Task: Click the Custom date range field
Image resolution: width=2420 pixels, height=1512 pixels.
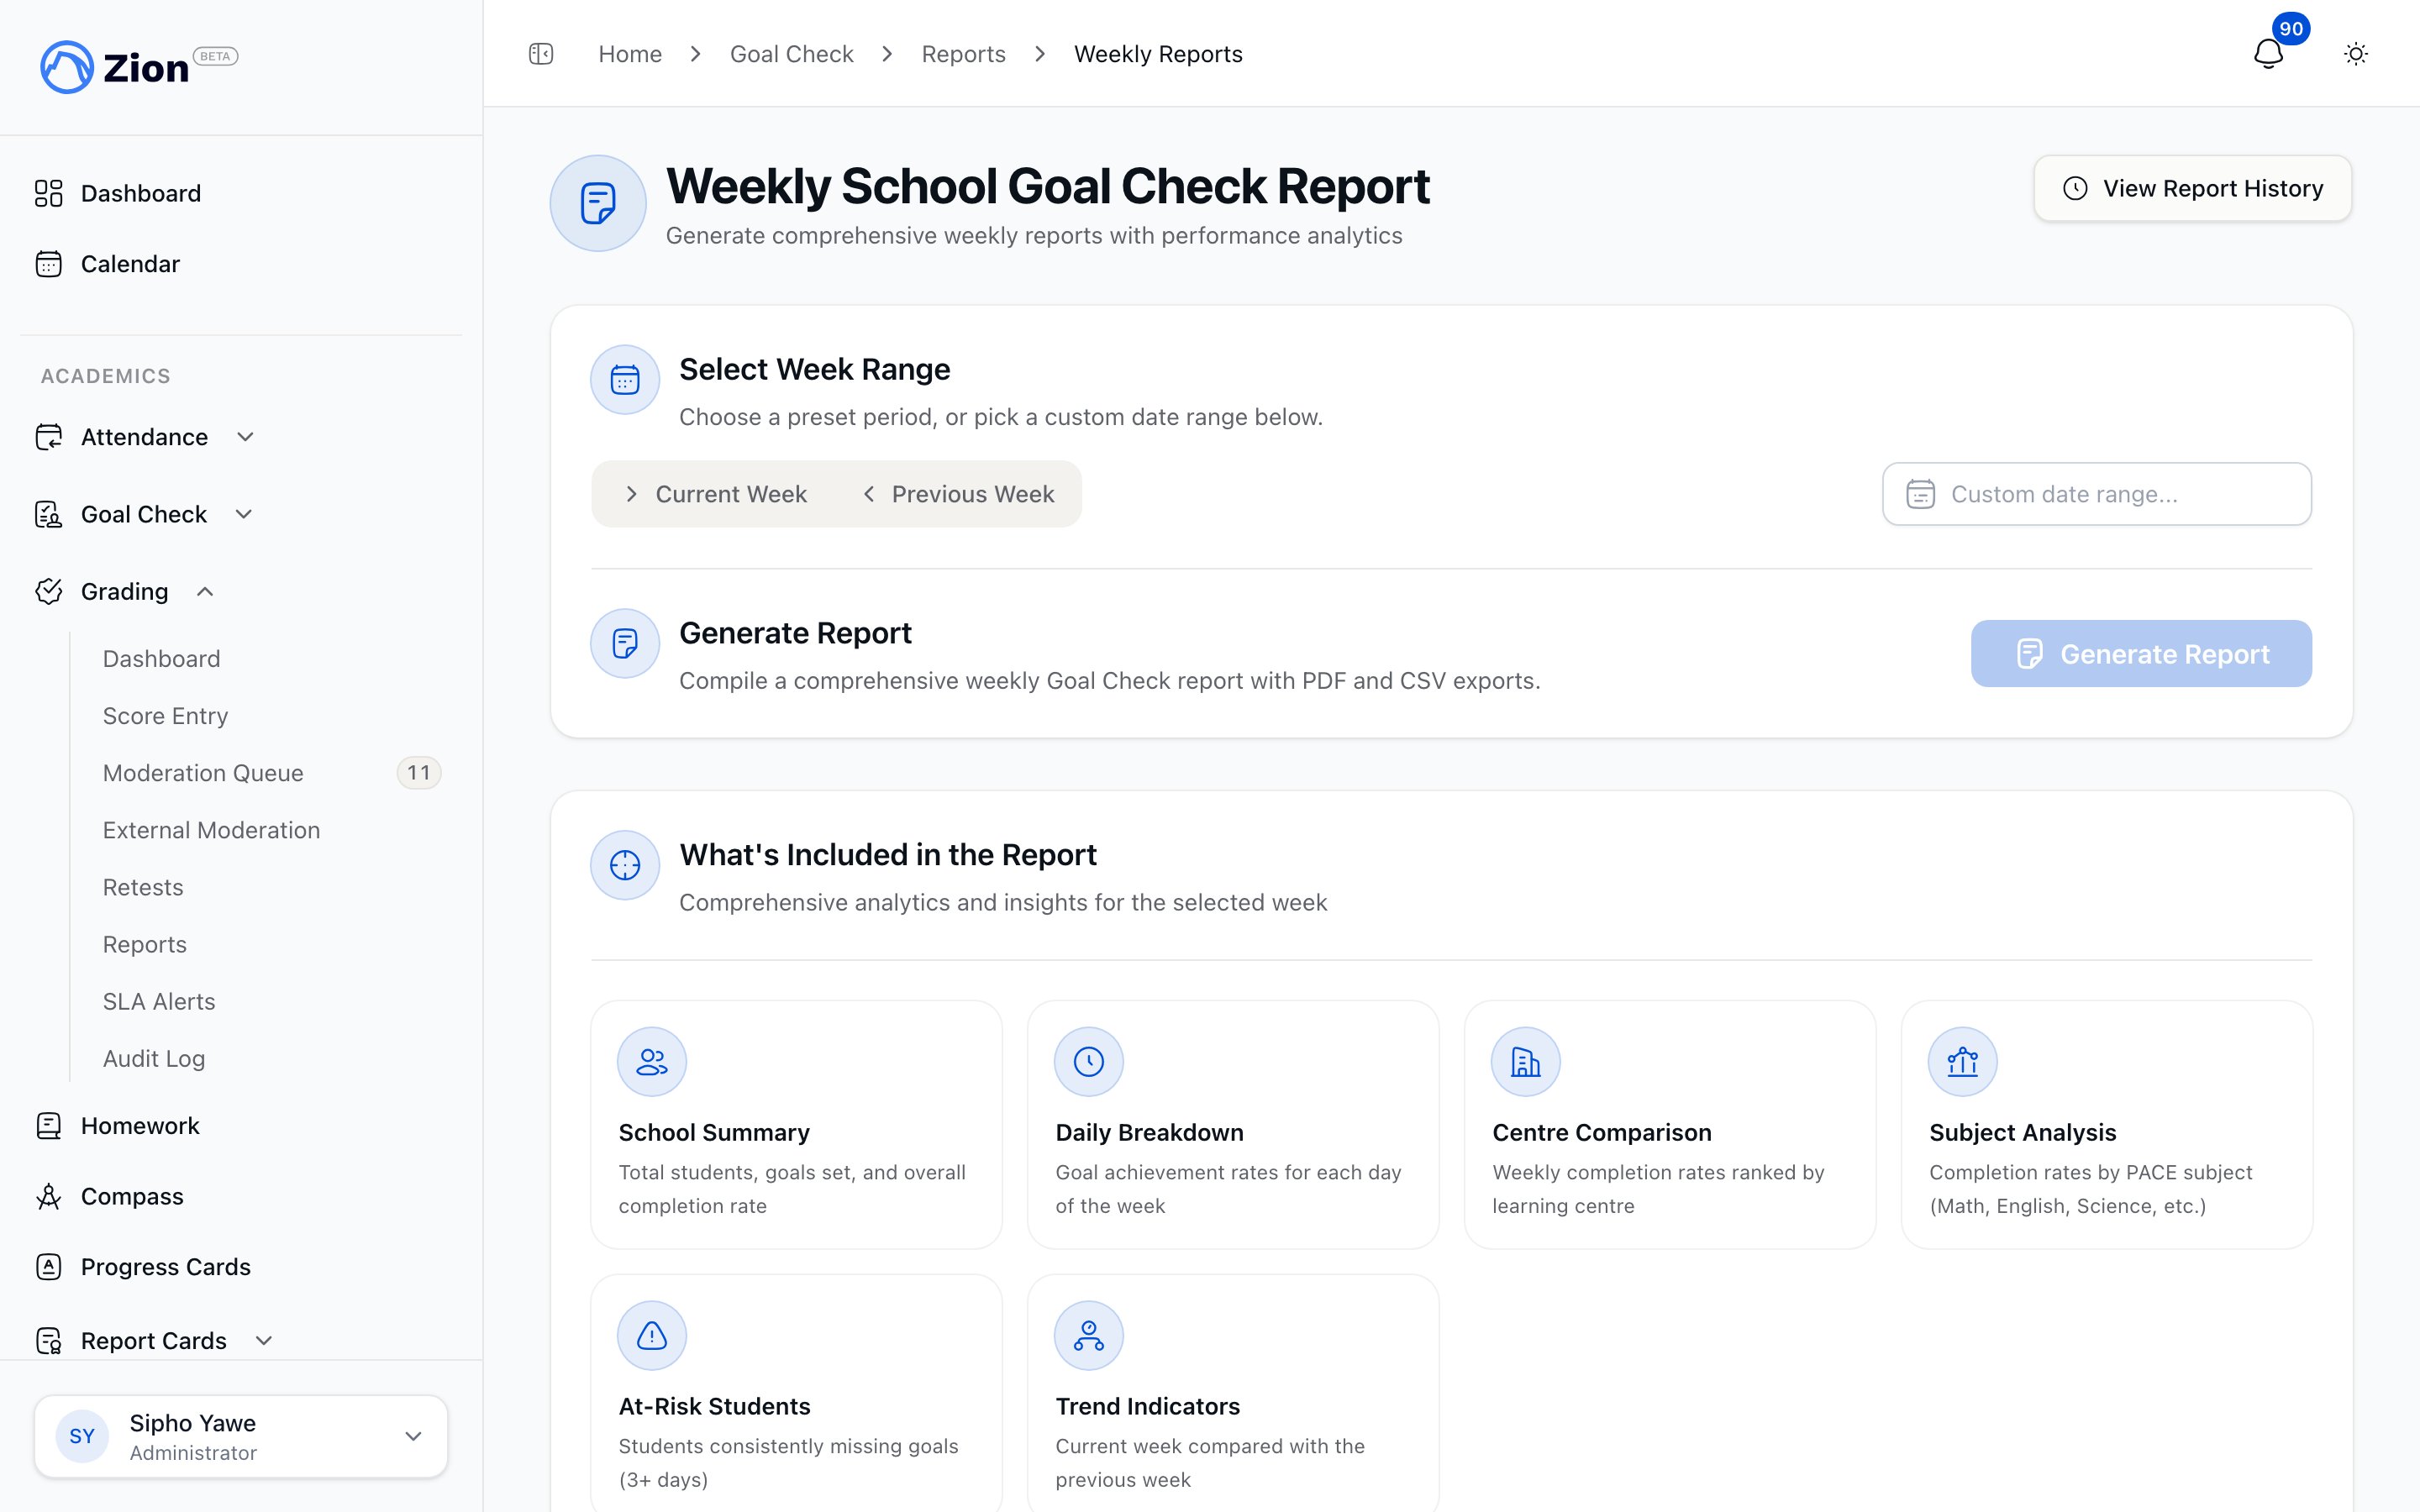Action: coord(2097,494)
